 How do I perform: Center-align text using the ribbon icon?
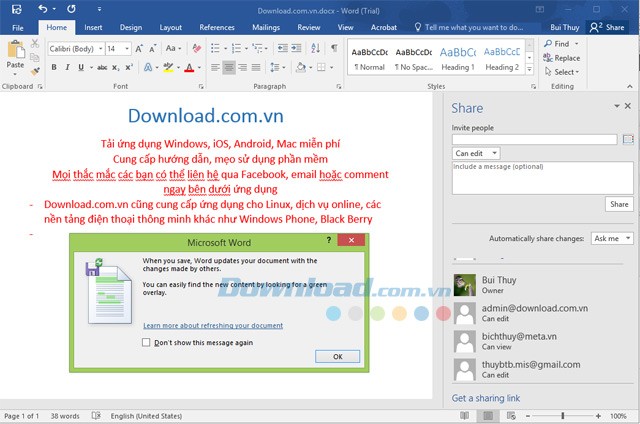click(x=229, y=68)
